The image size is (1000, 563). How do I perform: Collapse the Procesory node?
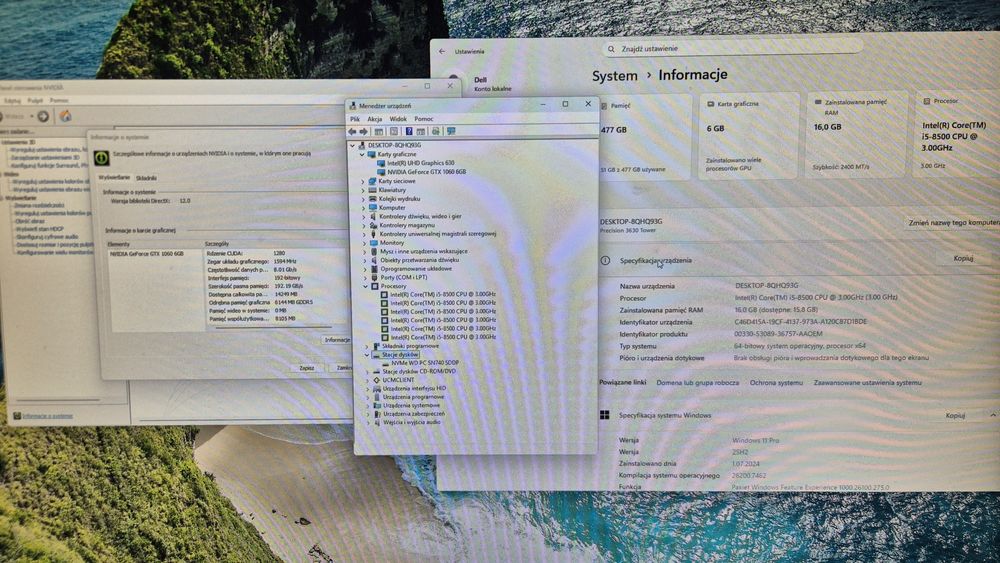(366, 287)
